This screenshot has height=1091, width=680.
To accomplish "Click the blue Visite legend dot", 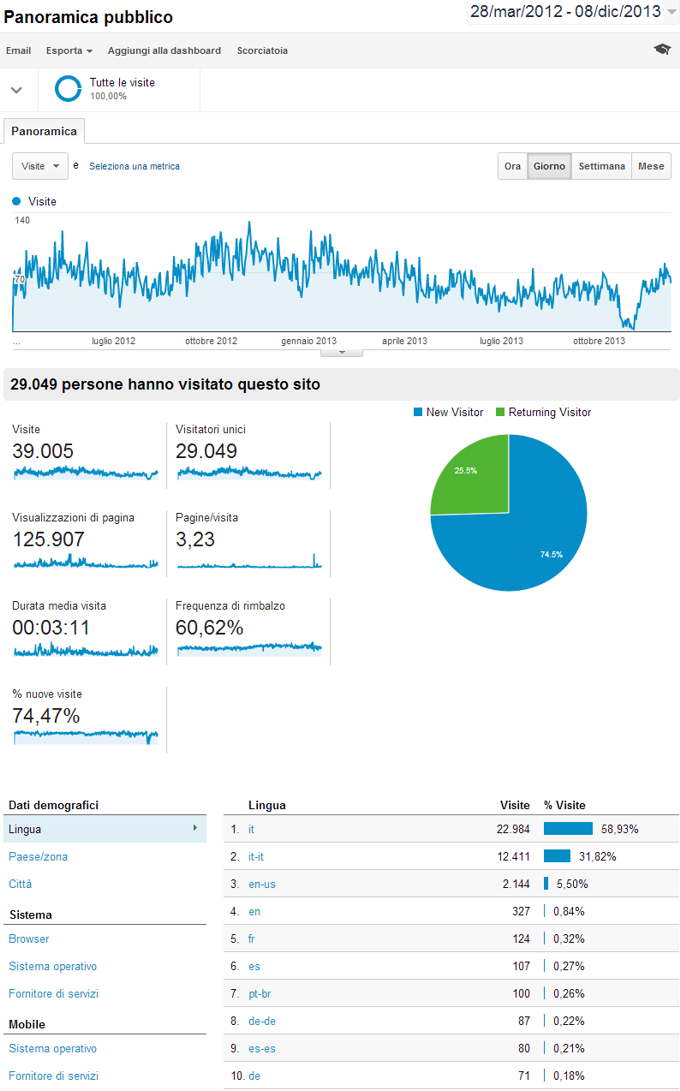I will tap(17, 201).
